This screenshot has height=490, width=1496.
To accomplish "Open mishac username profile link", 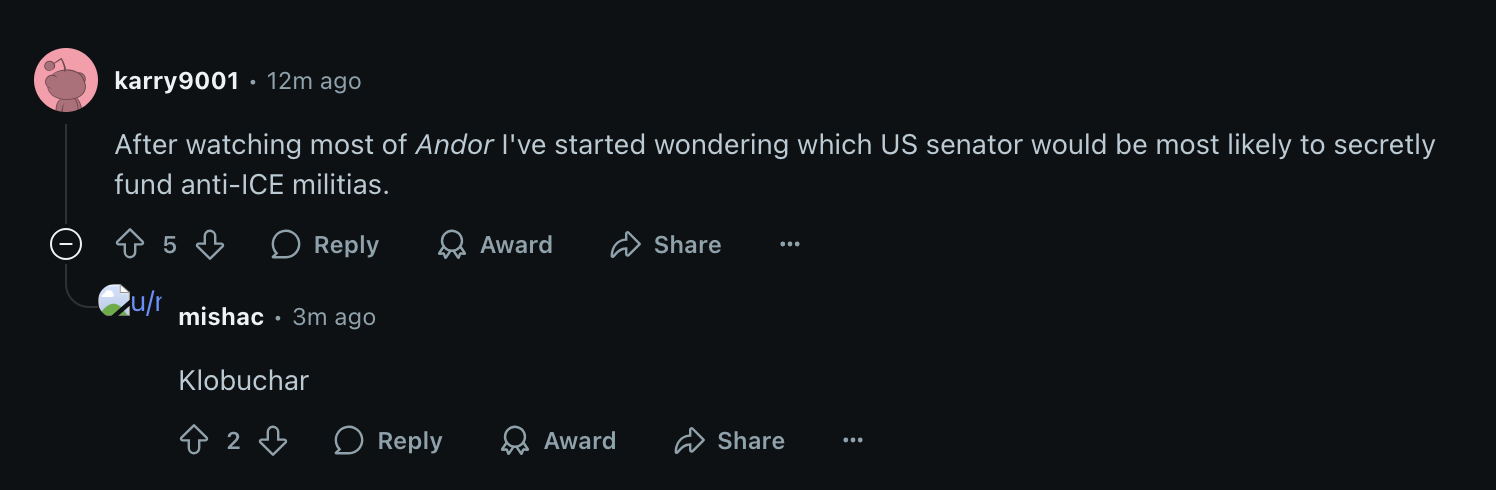I will pos(221,317).
